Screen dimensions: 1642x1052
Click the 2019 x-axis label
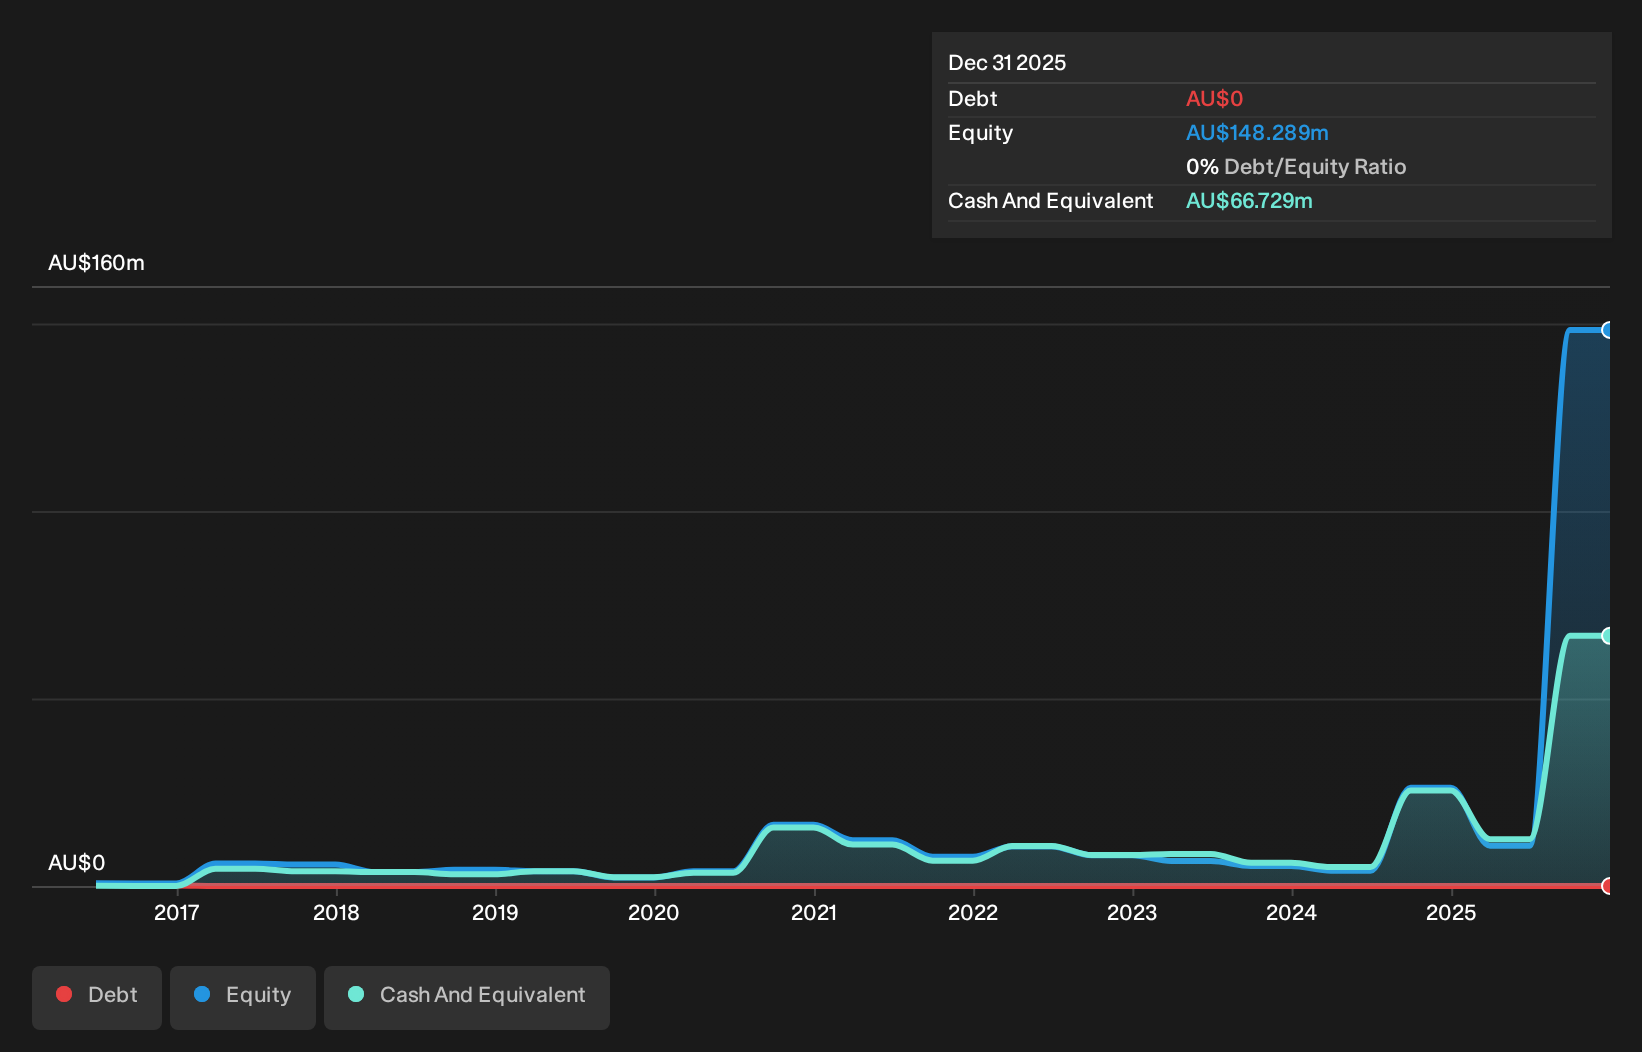tap(495, 912)
